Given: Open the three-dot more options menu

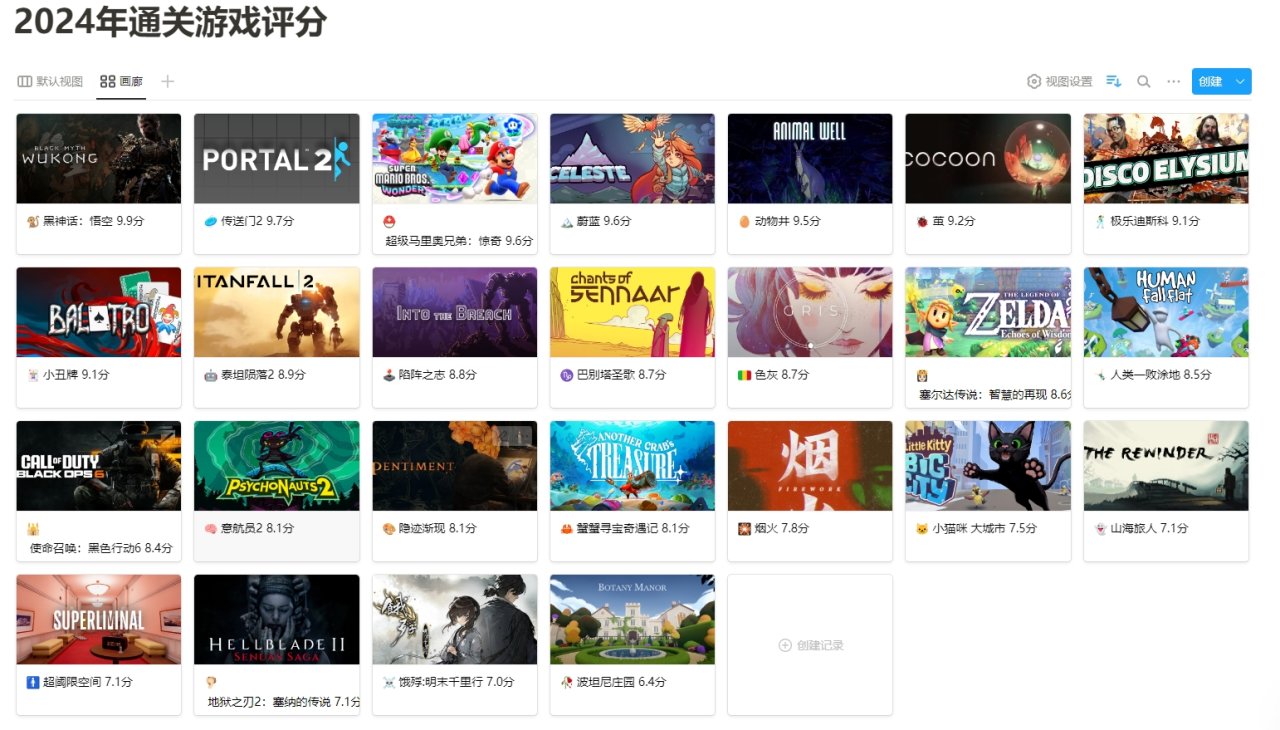Looking at the screenshot, I should [1174, 81].
